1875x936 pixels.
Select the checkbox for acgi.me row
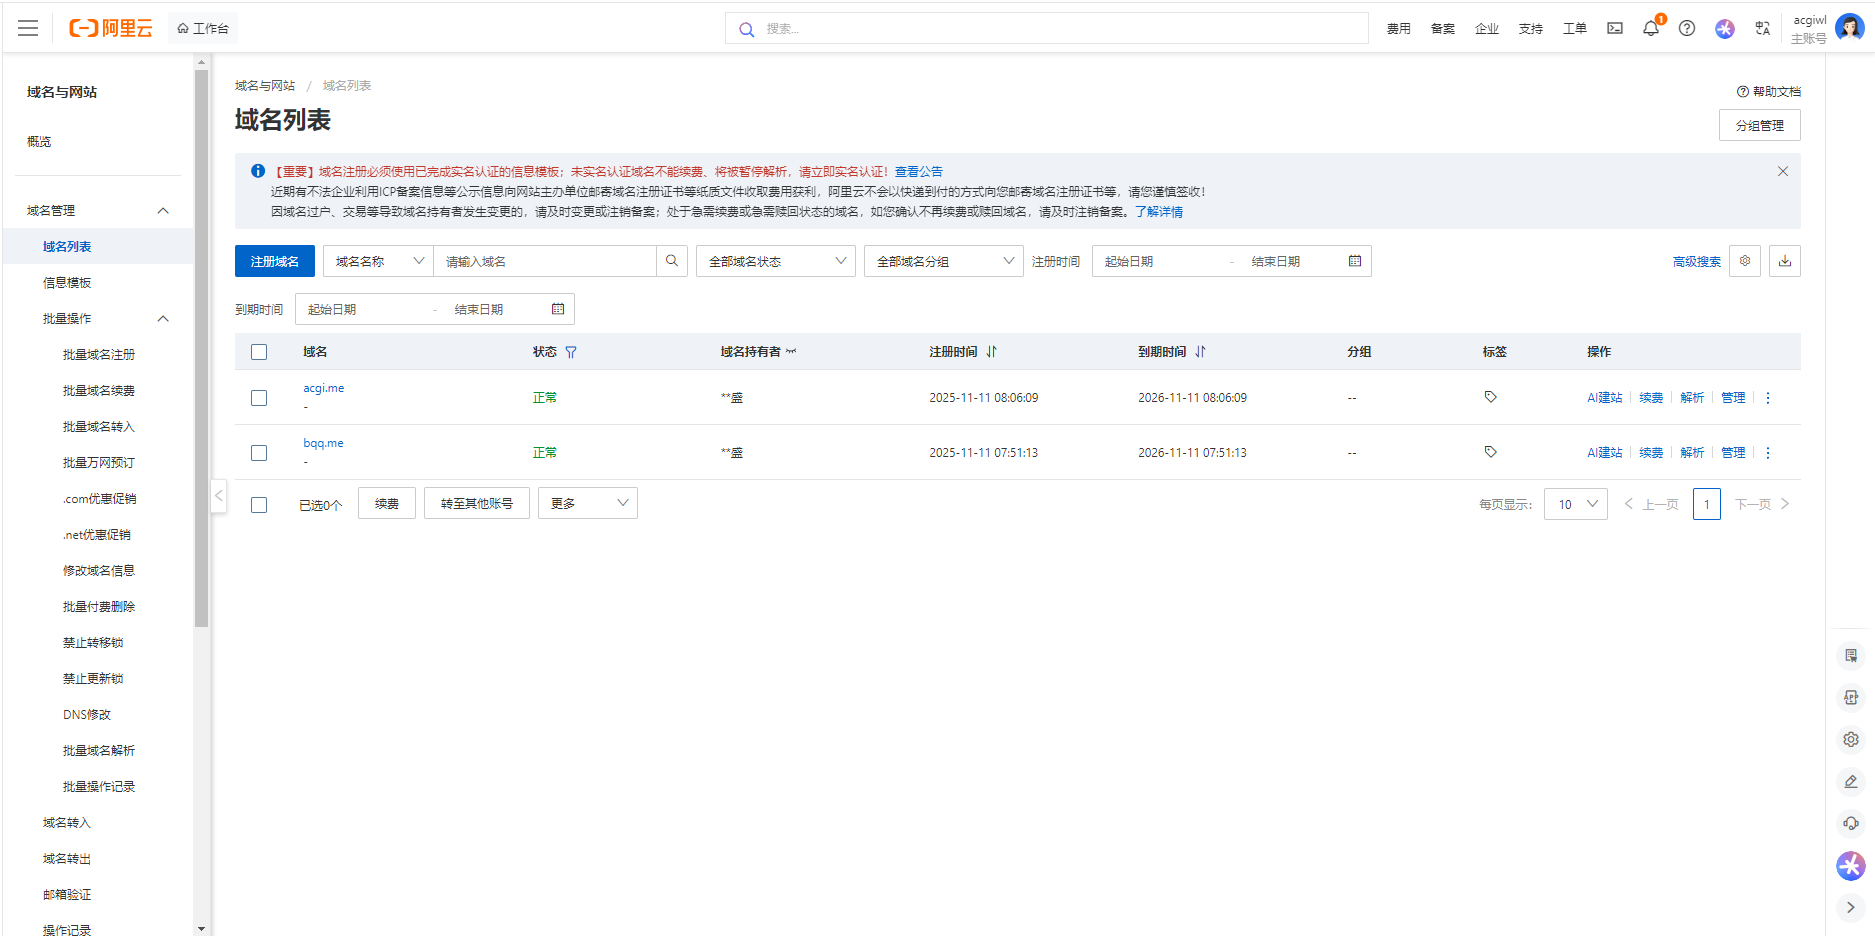click(x=259, y=397)
